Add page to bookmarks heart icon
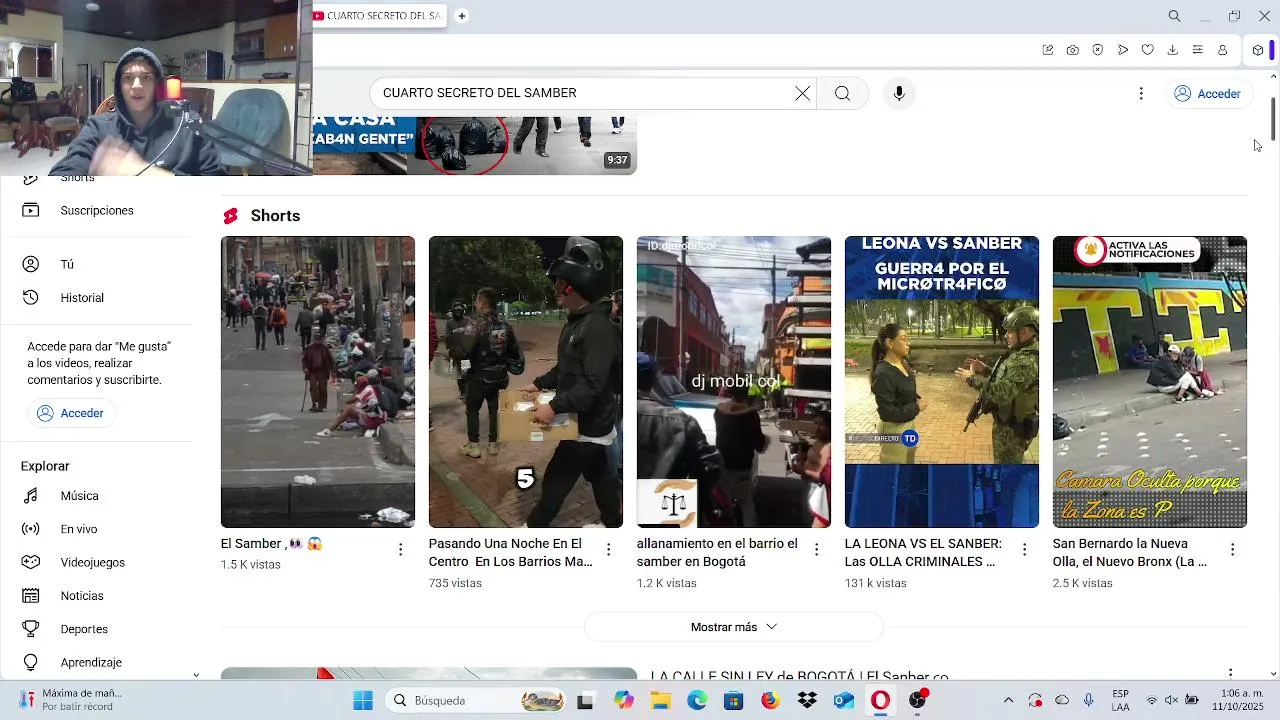The height and width of the screenshot is (720, 1280). 1147,50
